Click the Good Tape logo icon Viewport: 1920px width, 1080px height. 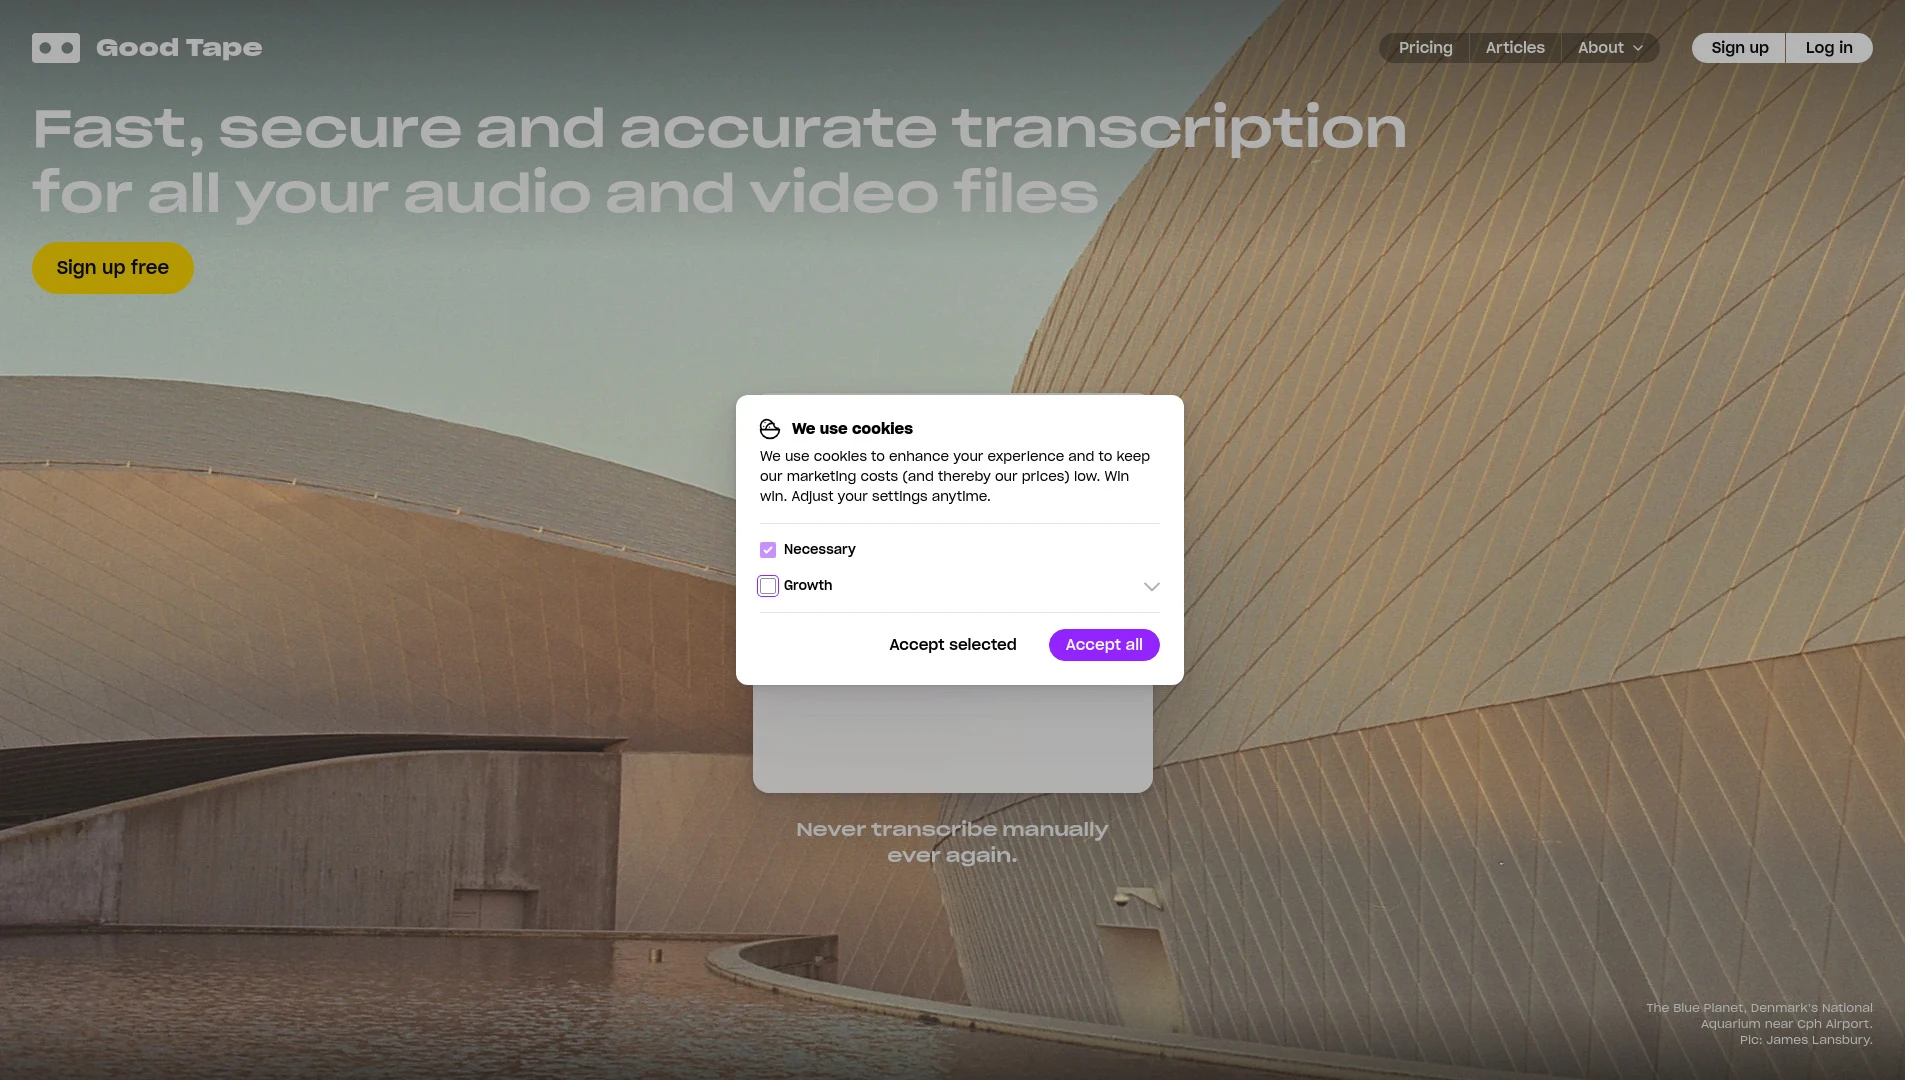pyautogui.click(x=55, y=47)
